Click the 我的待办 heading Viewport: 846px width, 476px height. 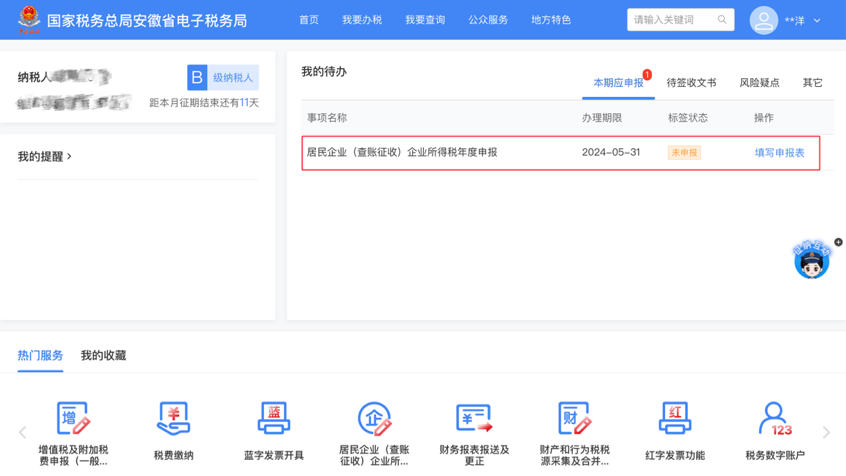tap(324, 71)
